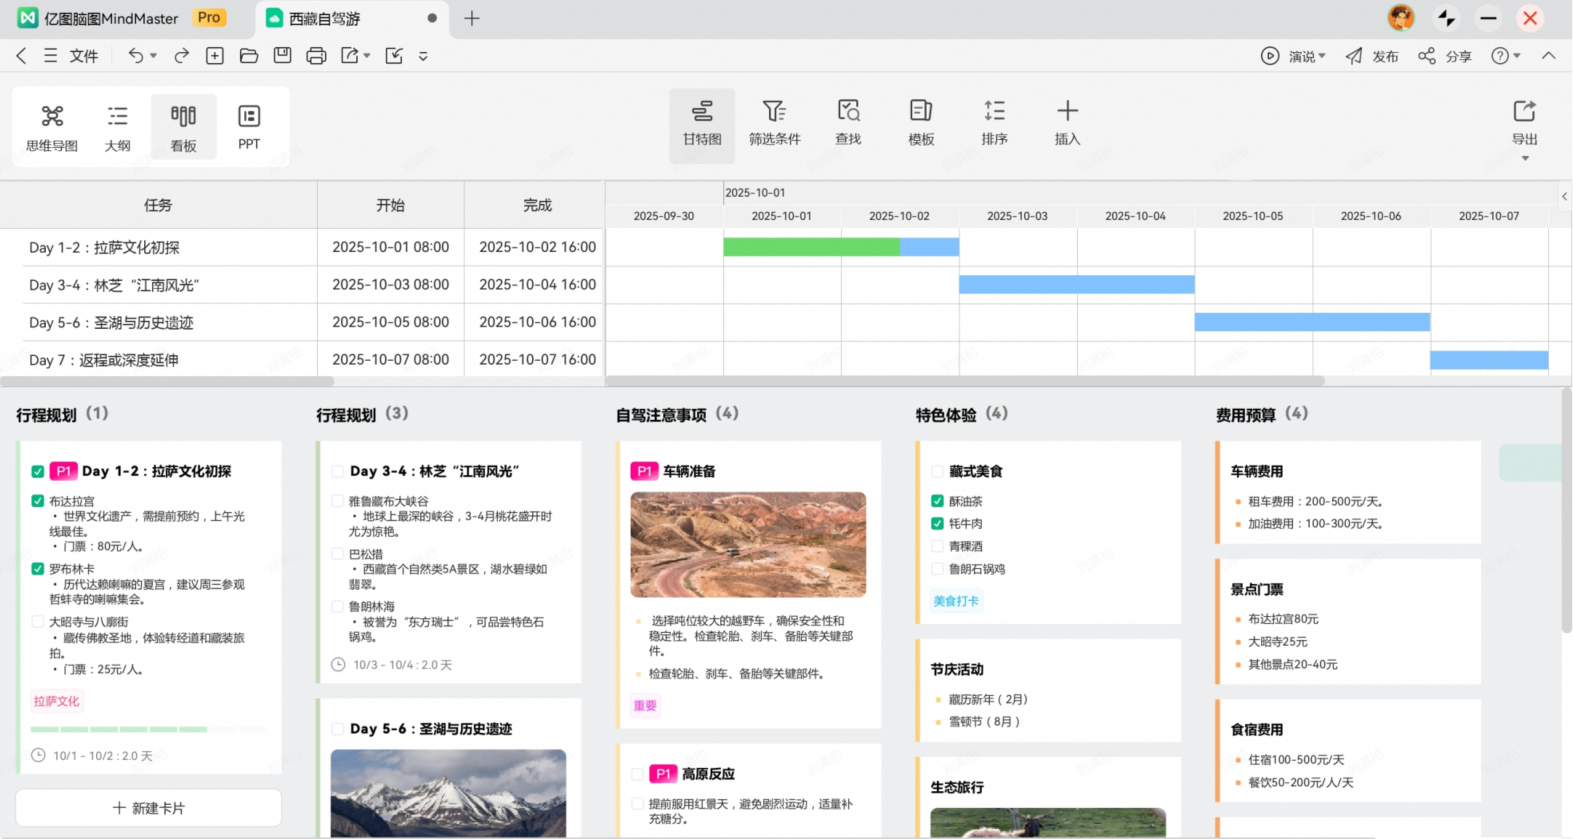Click the green Day 1-2 Gantt progress bar
This screenshot has height=839, width=1573.
(x=810, y=247)
